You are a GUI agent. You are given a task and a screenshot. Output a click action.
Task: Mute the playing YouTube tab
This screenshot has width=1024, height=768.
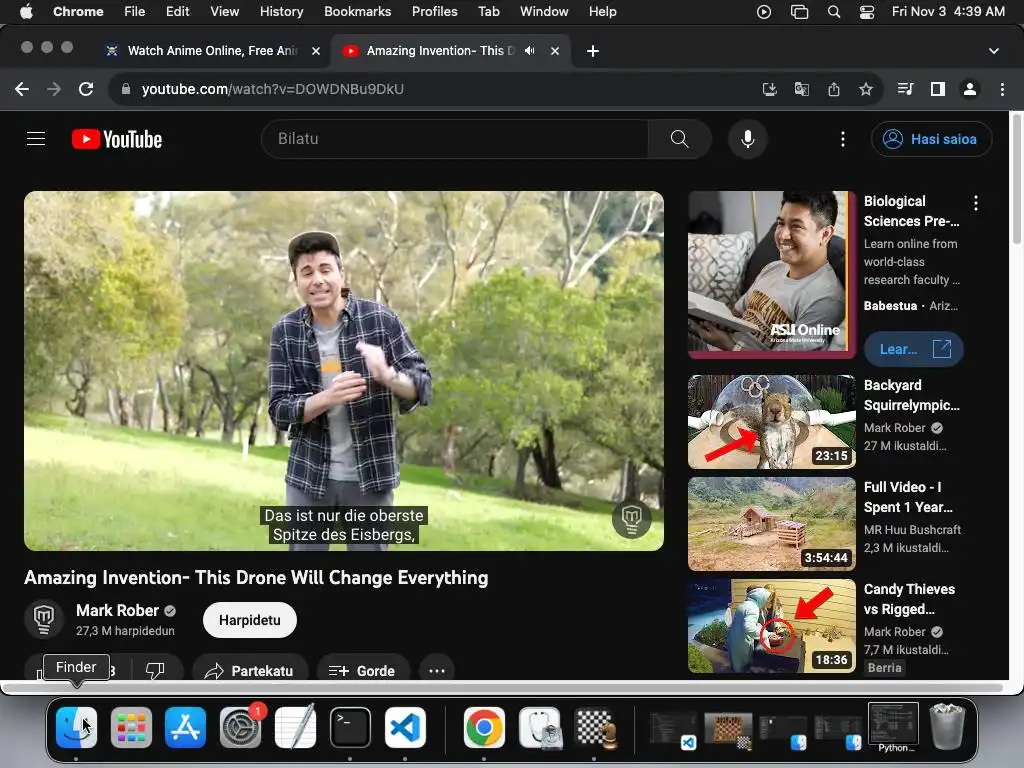coord(529,51)
